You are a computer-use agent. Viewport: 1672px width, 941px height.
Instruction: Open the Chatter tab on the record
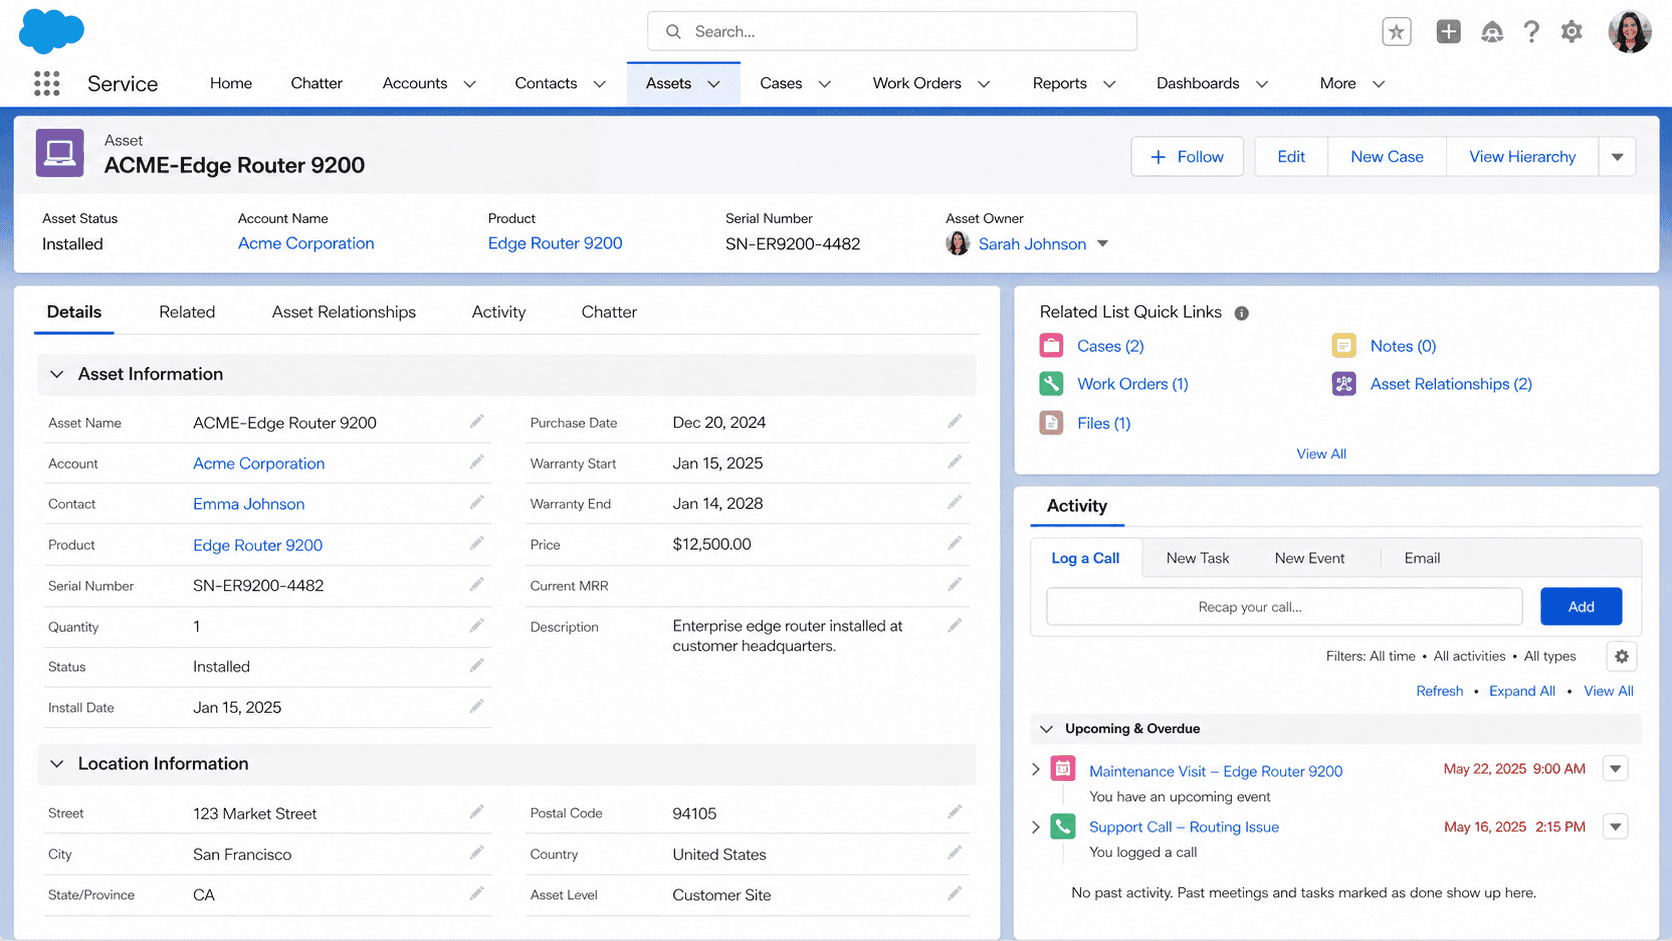coord(609,312)
